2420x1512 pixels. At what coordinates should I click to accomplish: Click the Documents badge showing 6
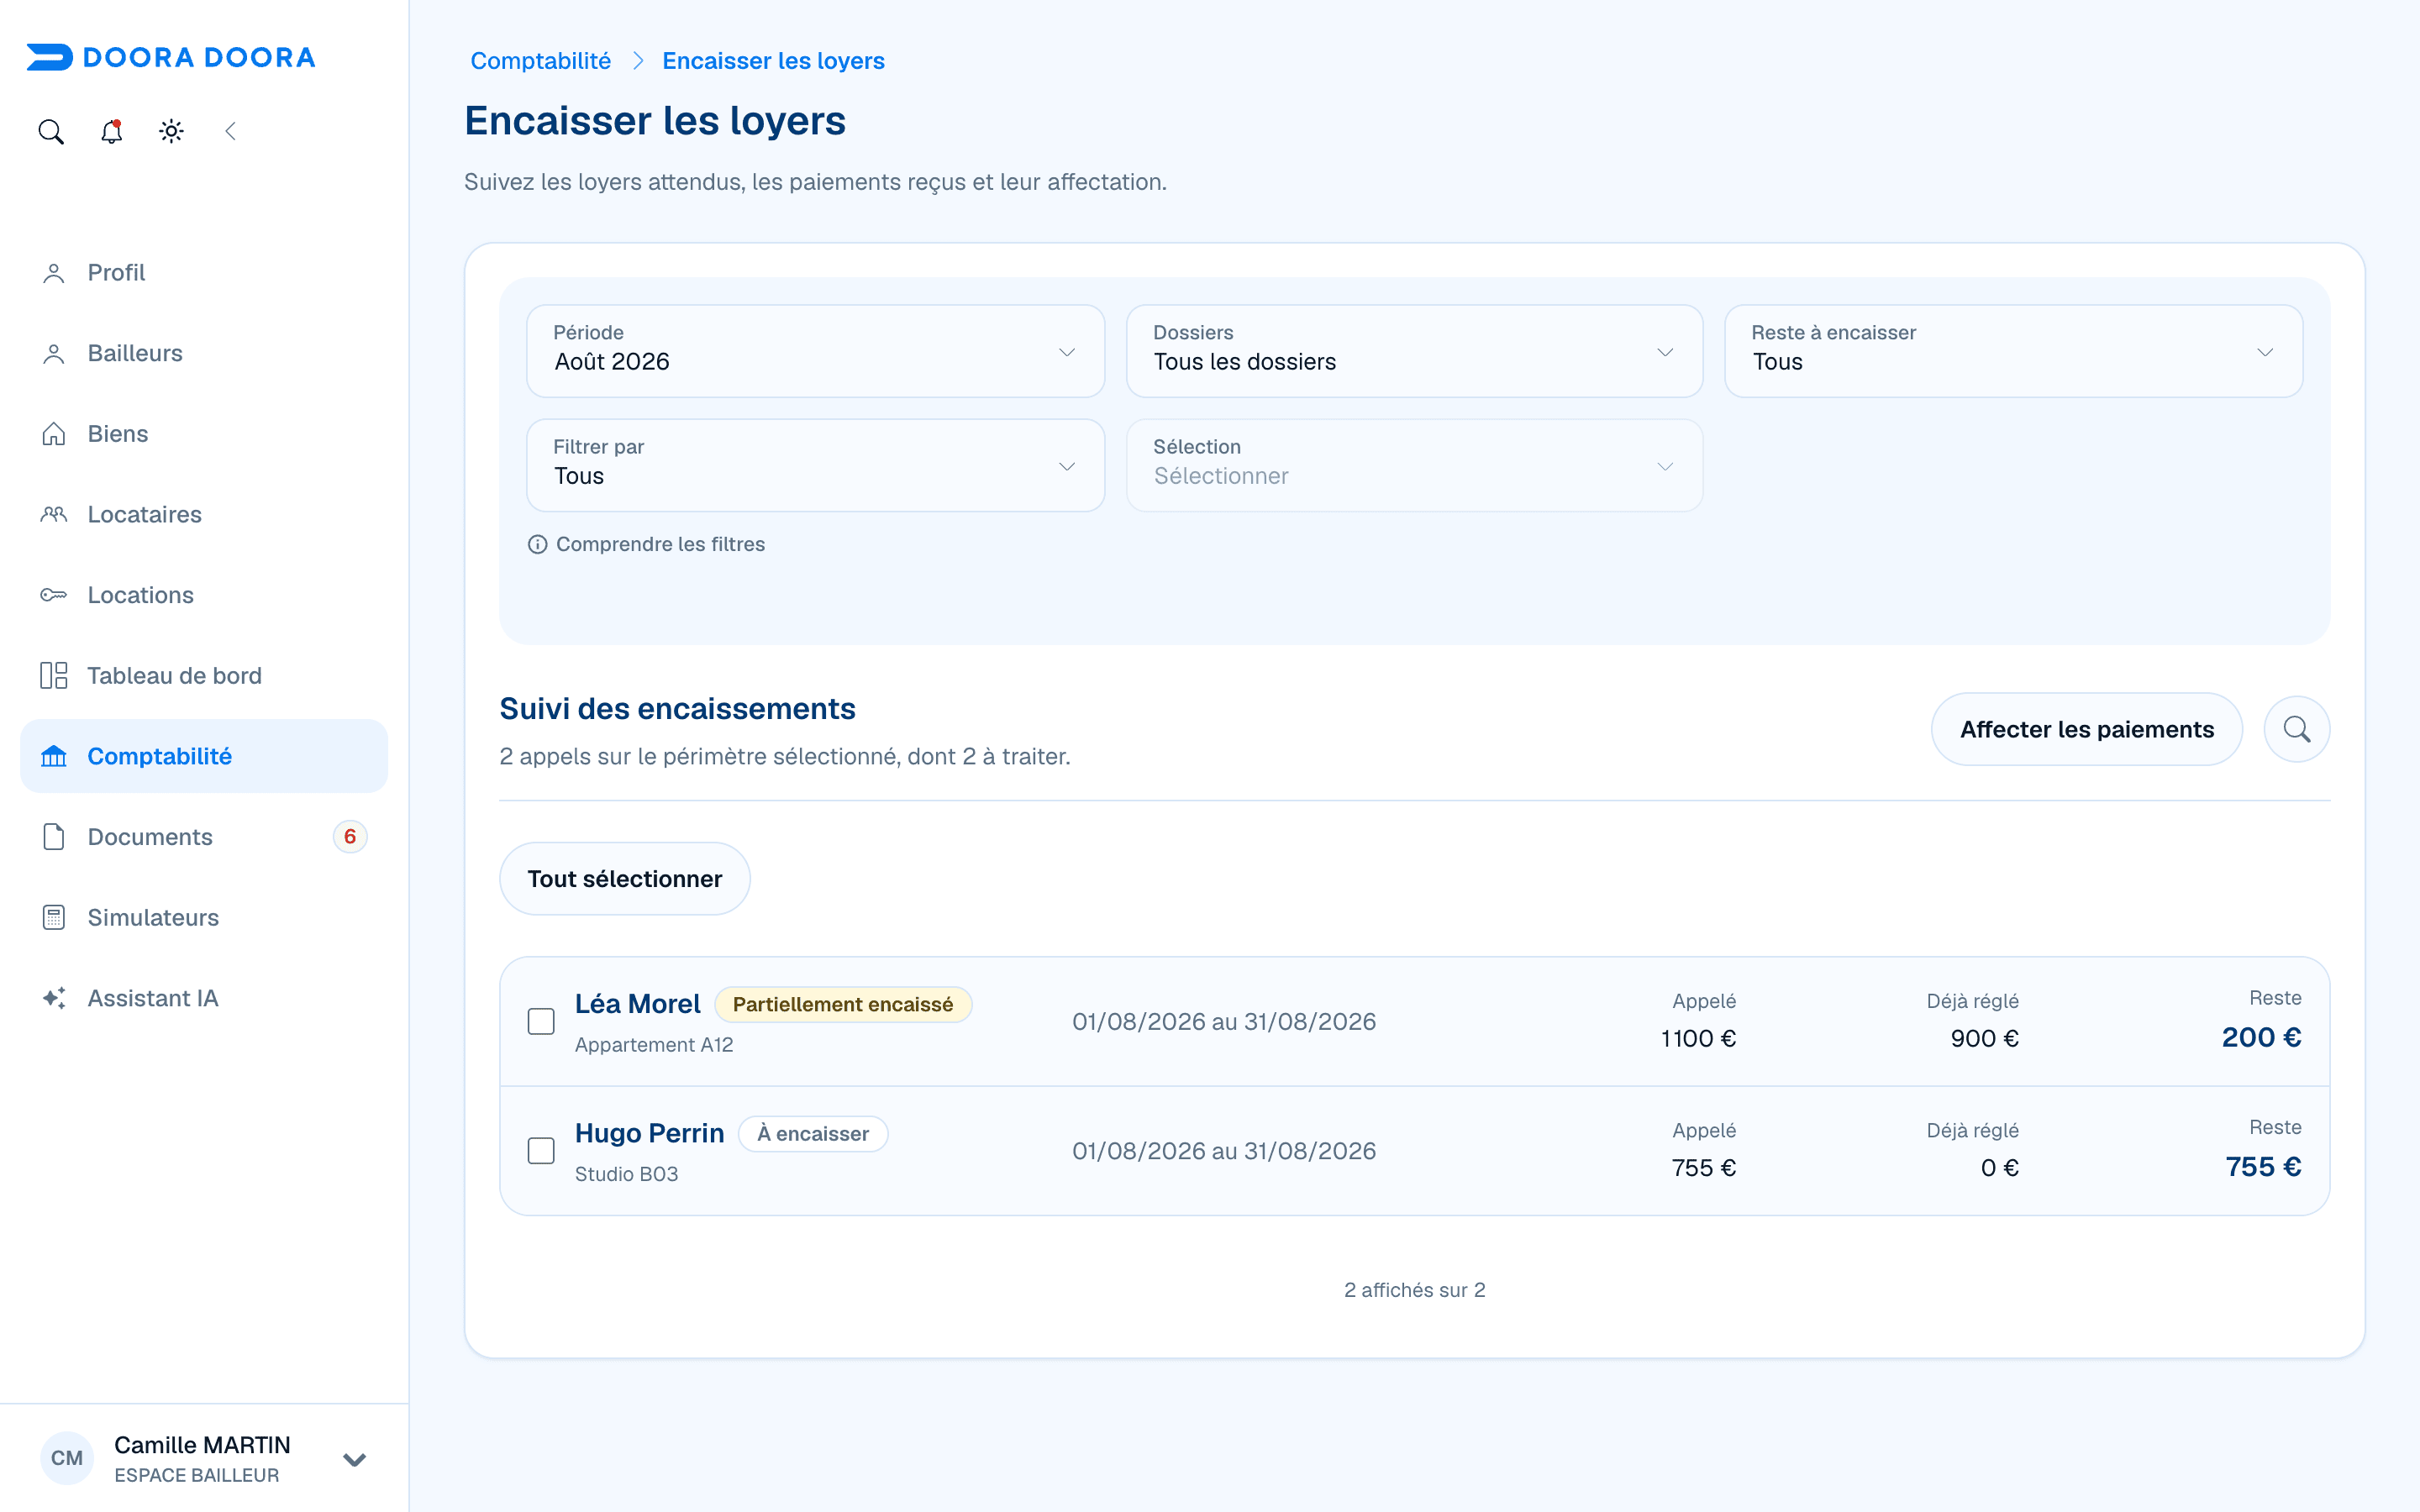pyautogui.click(x=350, y=837)
